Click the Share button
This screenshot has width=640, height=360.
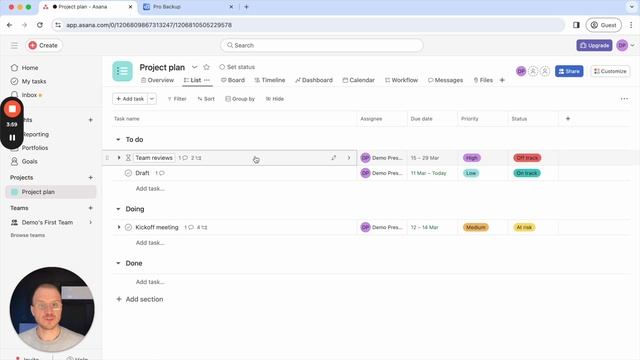tap(569, 71)
